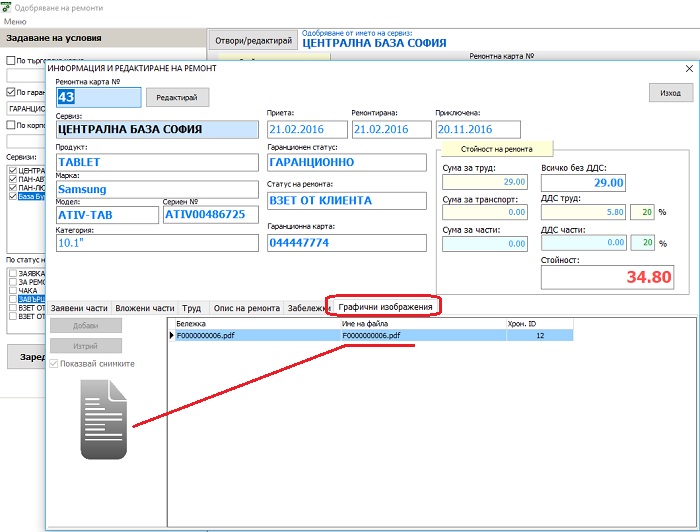
Task: Click Категория field 10.1"
Action: click(157, 243)
